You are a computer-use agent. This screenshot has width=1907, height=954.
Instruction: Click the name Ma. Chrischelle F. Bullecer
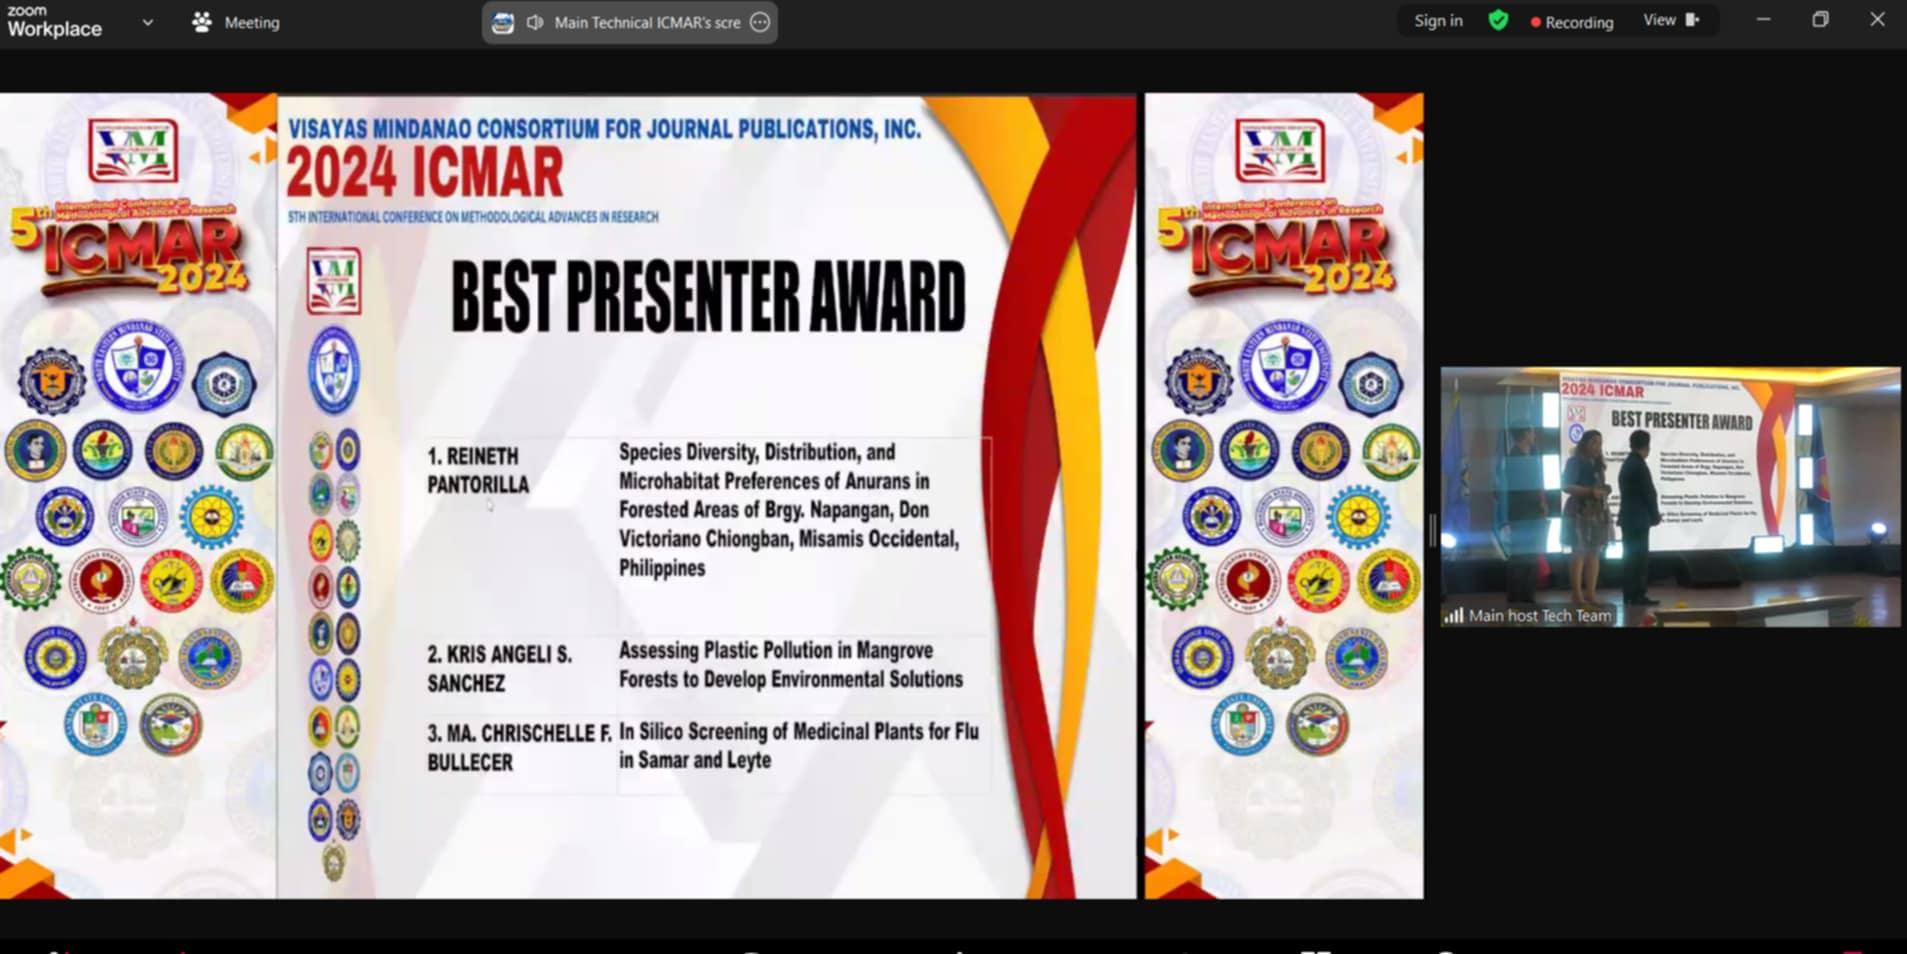coord(519,748)
